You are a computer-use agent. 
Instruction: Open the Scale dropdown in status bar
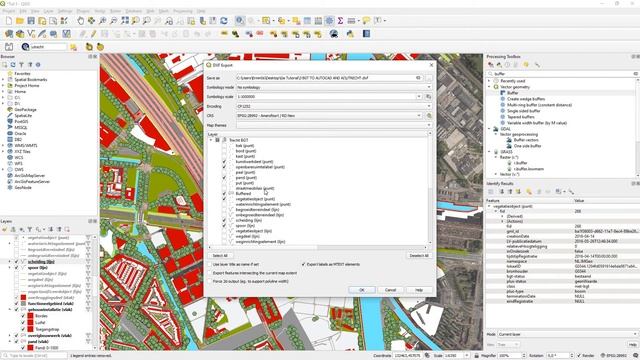(x=466, y=356)
